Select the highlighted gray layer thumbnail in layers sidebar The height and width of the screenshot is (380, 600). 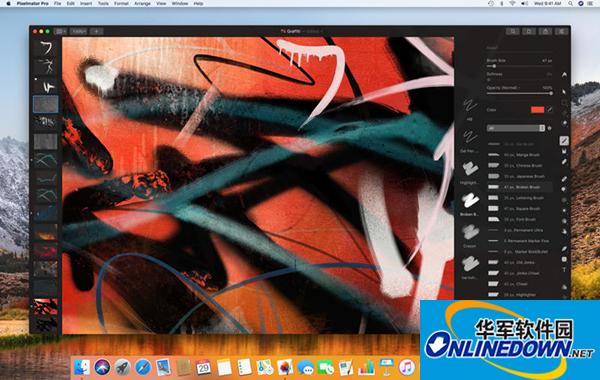46,104
